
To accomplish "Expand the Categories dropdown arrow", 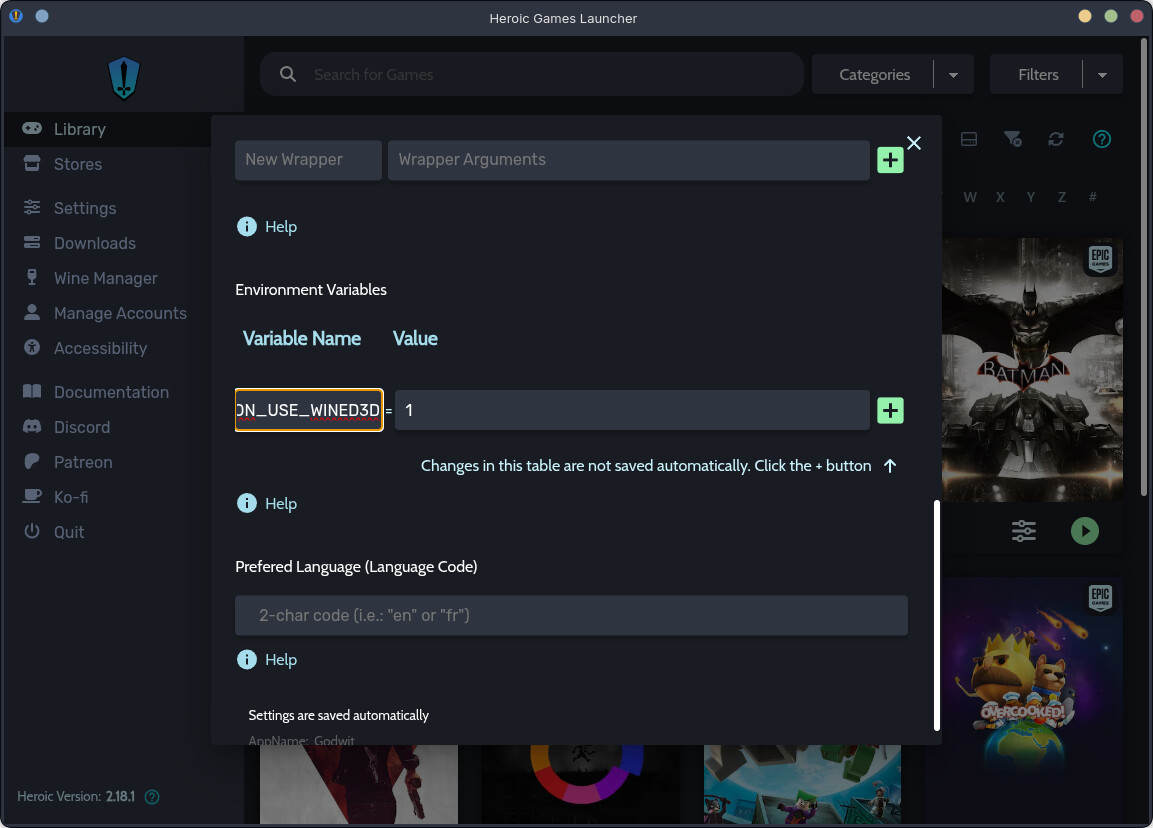I will click(x=953, y=75).
